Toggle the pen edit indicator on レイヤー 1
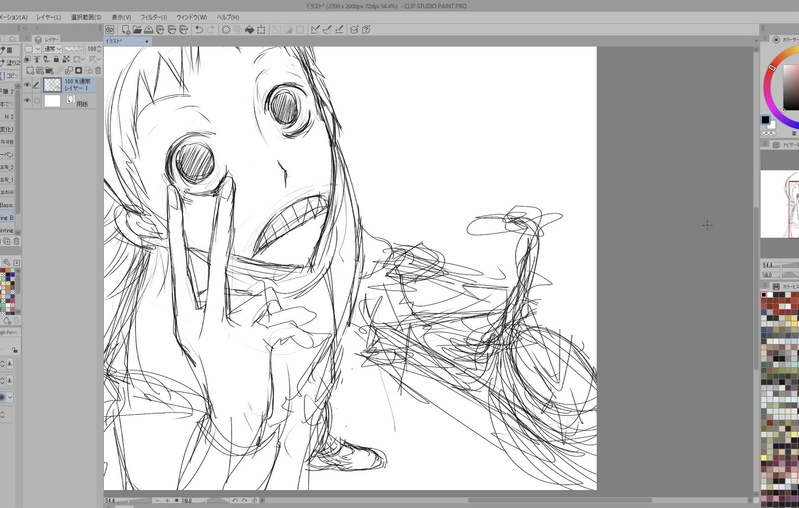799x508 pixels. click(36, 85)
